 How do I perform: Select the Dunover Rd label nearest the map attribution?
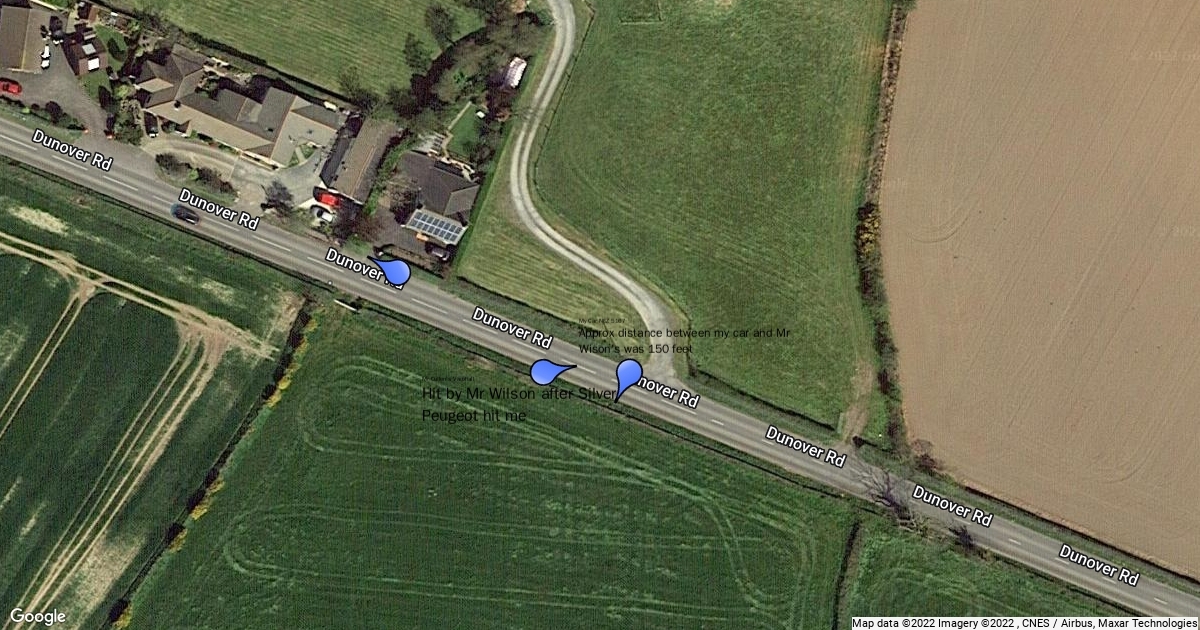click(x=1099, y=565)
